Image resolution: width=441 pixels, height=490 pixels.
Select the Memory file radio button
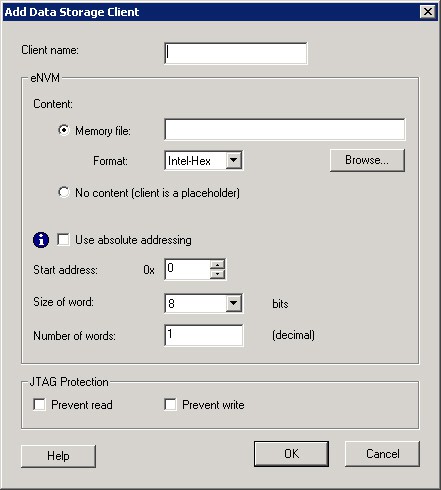click(64, 130)
